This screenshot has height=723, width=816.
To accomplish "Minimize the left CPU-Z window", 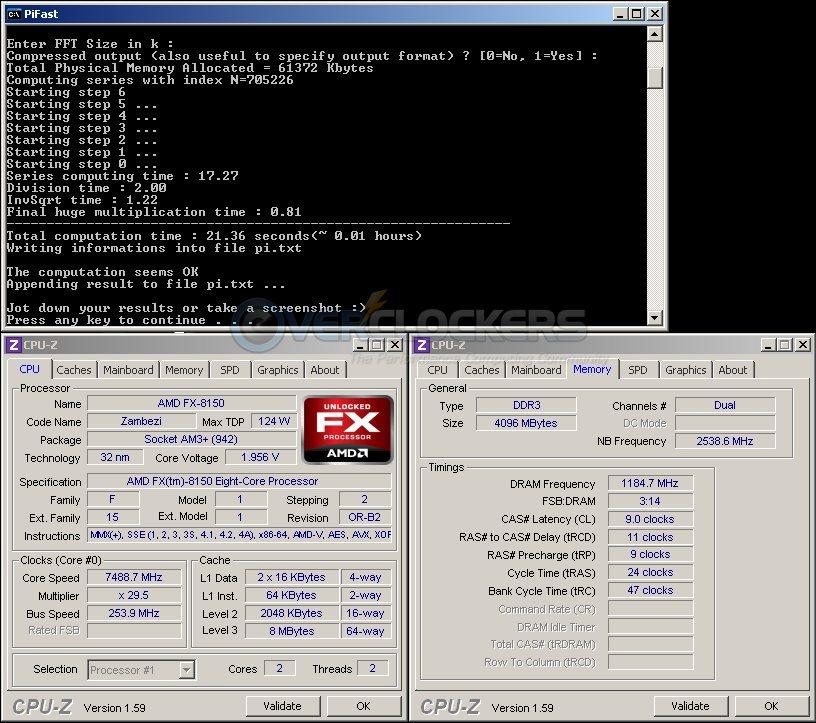I will tap(360, 345).
